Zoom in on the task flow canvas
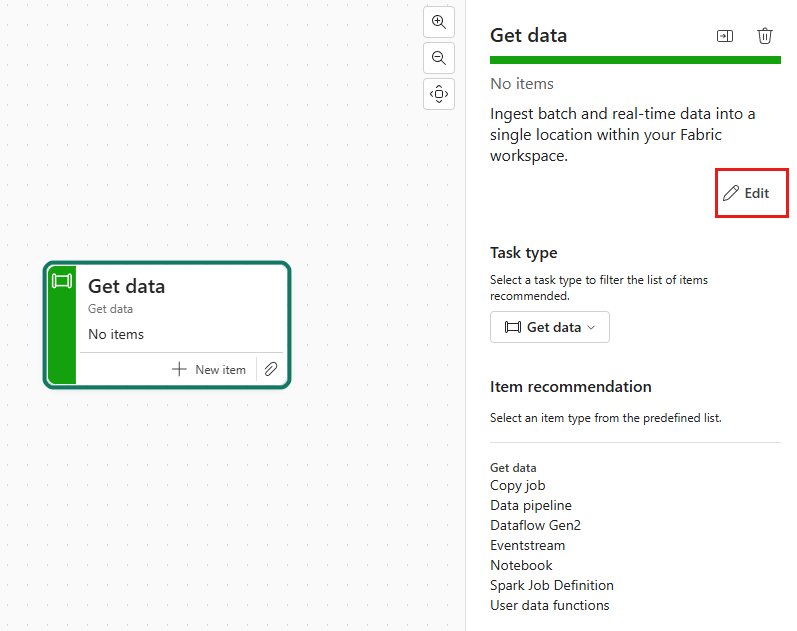Viewport: 797px width, 631px height. pos(438,22)
